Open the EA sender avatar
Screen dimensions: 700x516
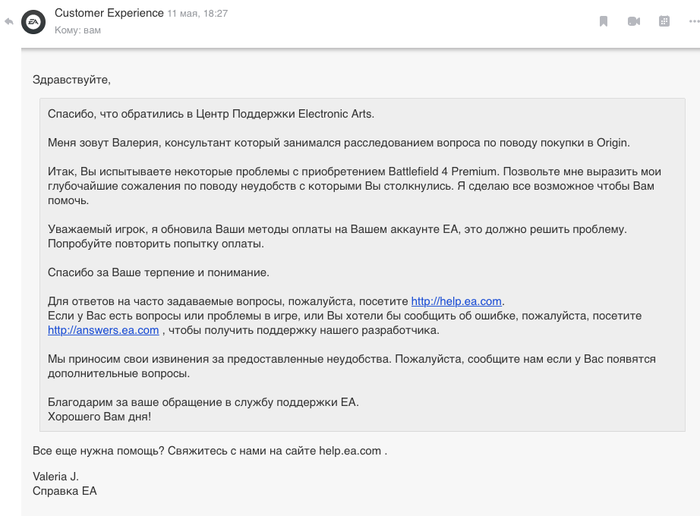tap(33, 21)
